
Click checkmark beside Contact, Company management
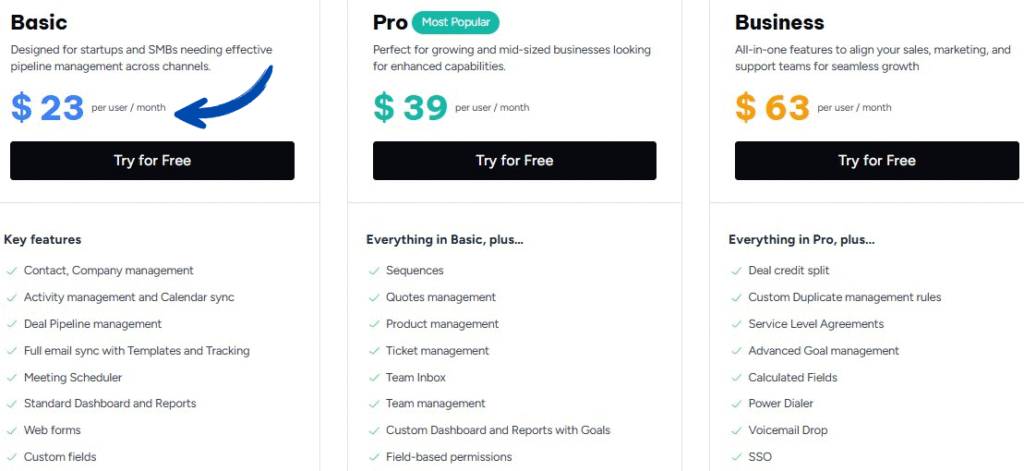(x=11, y=271)
